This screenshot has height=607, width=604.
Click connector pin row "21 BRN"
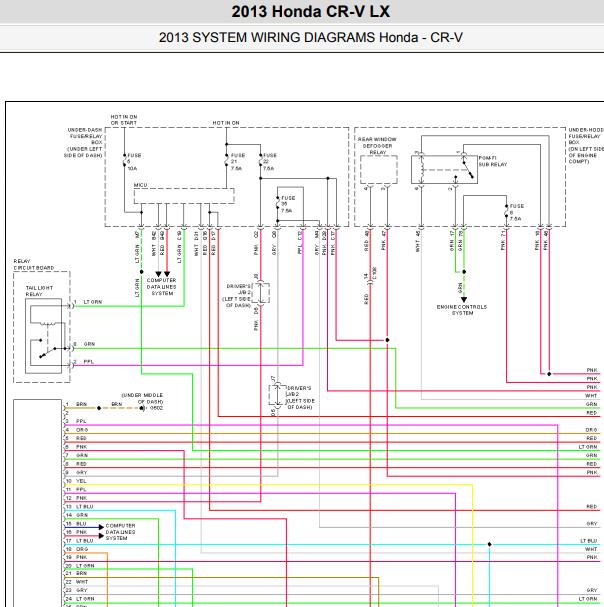(x=76, y=573)
